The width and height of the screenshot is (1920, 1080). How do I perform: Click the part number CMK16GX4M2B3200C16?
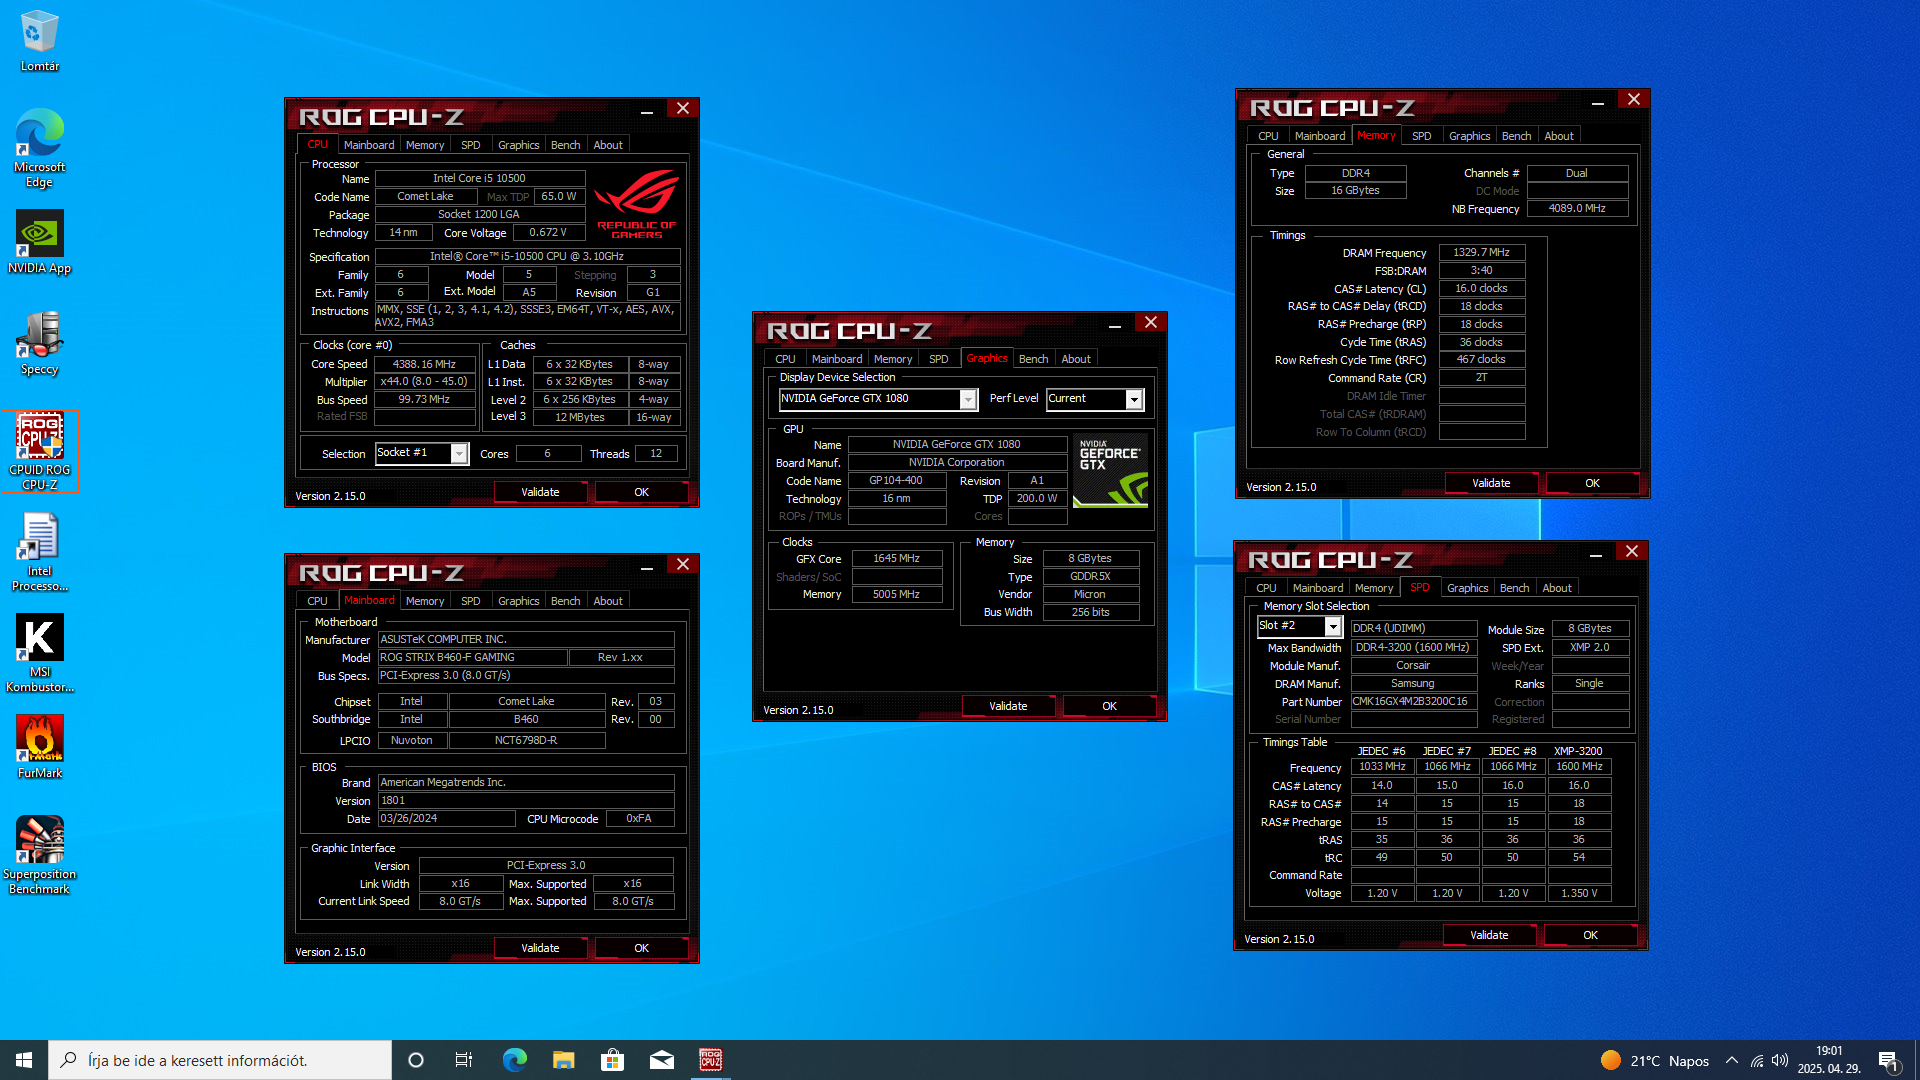point(1413,702)
